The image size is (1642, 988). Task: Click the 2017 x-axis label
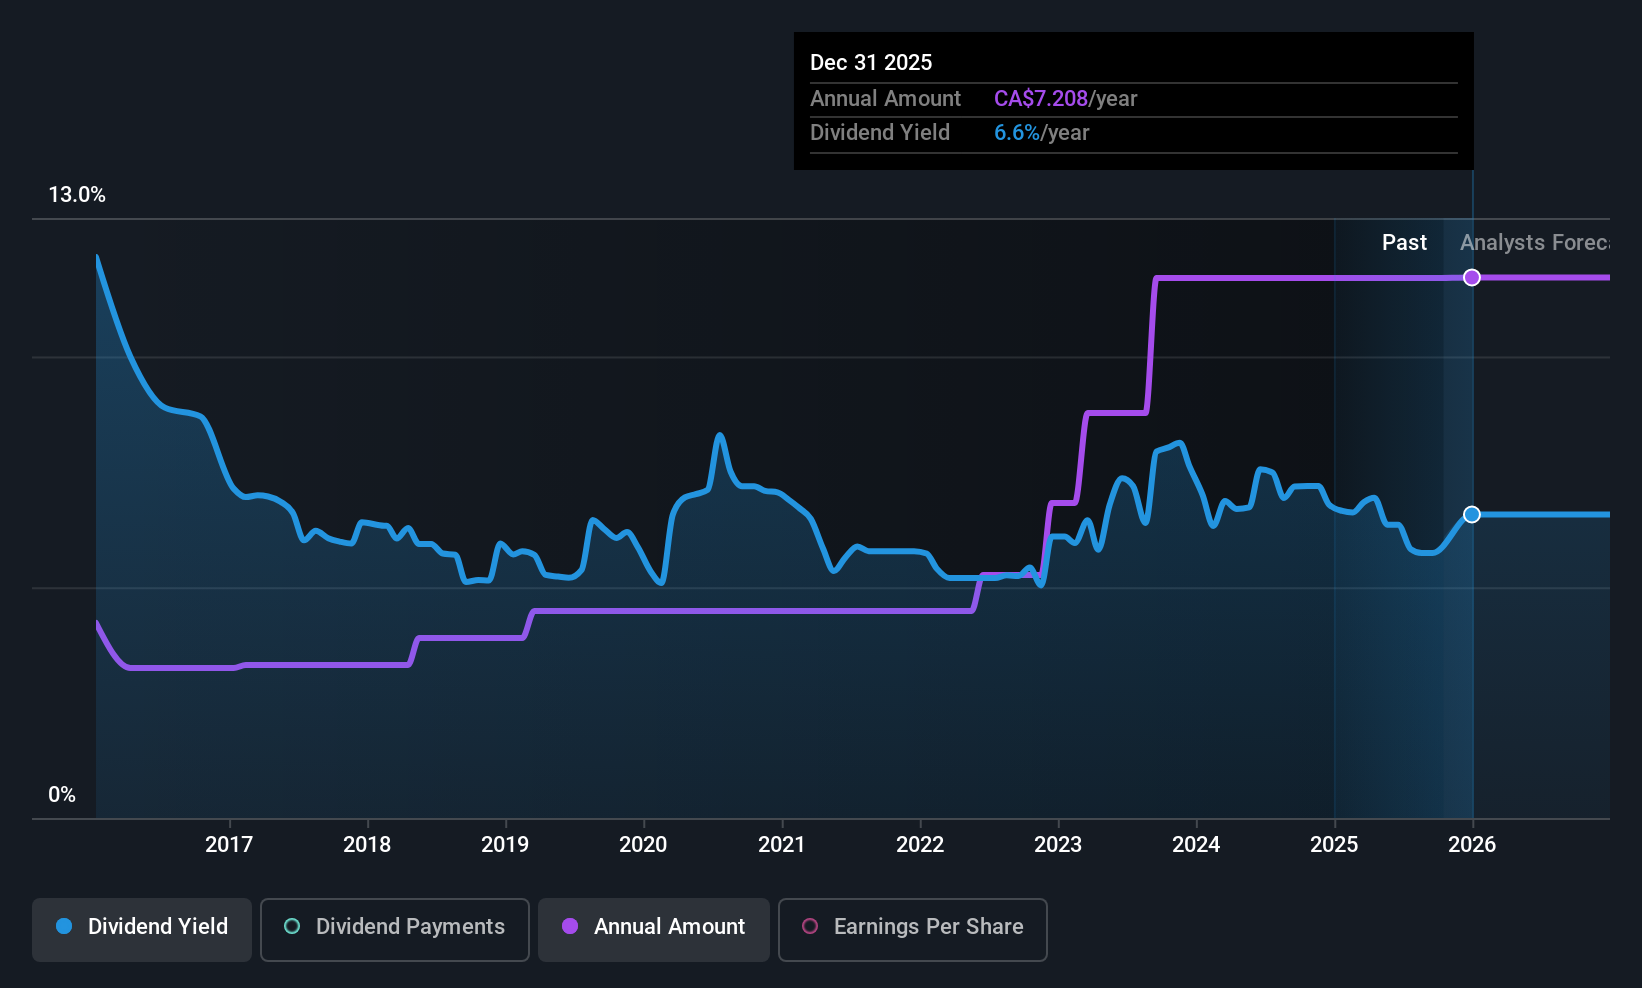coord(229,845)
